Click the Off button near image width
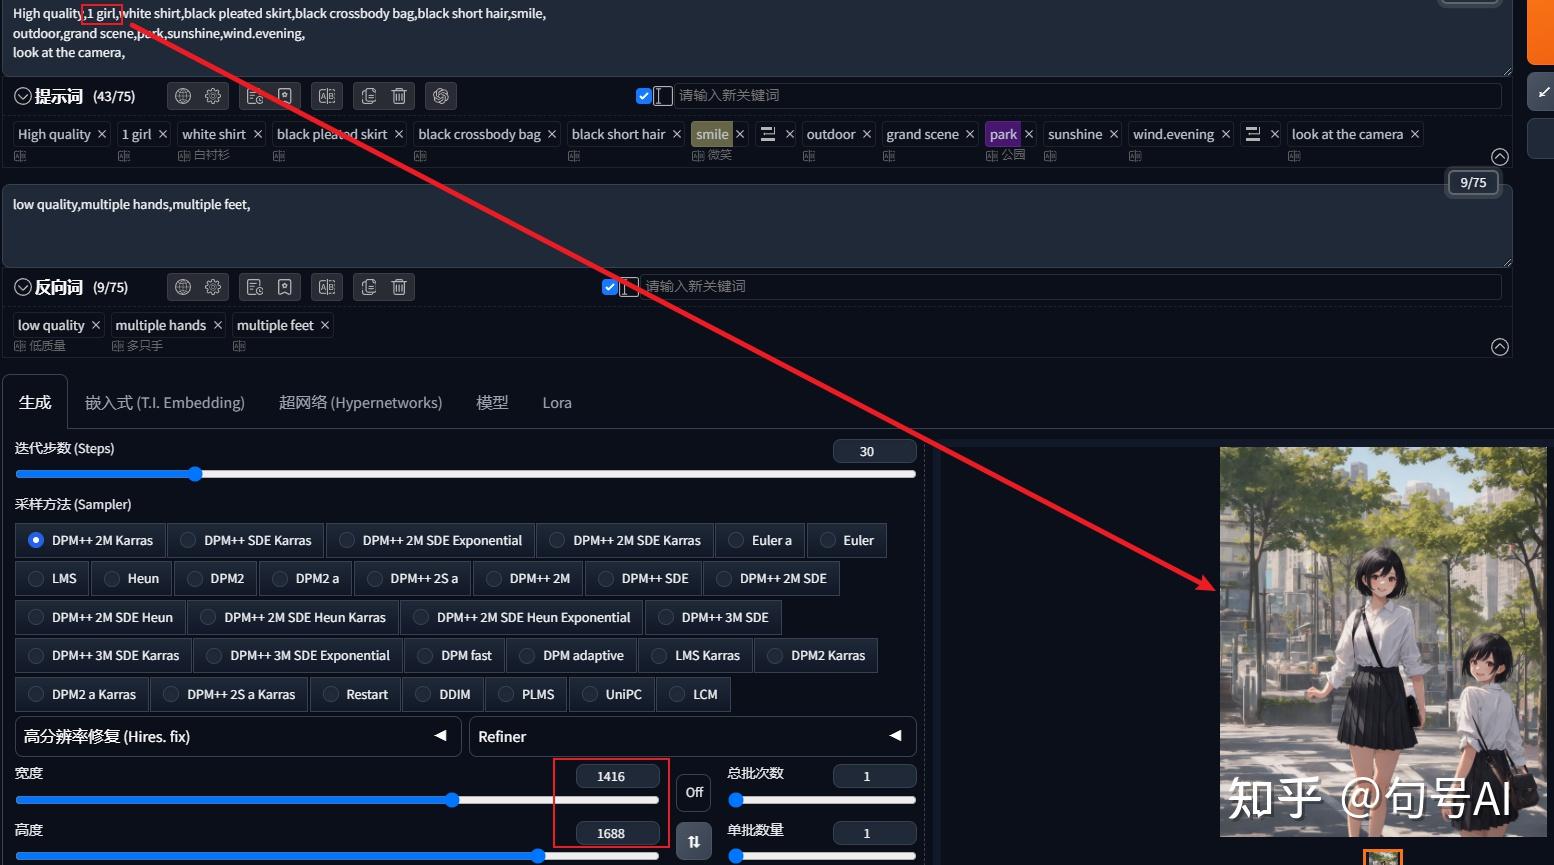The height and width of the screenshot is (865, 1554). tap(693, 792)
